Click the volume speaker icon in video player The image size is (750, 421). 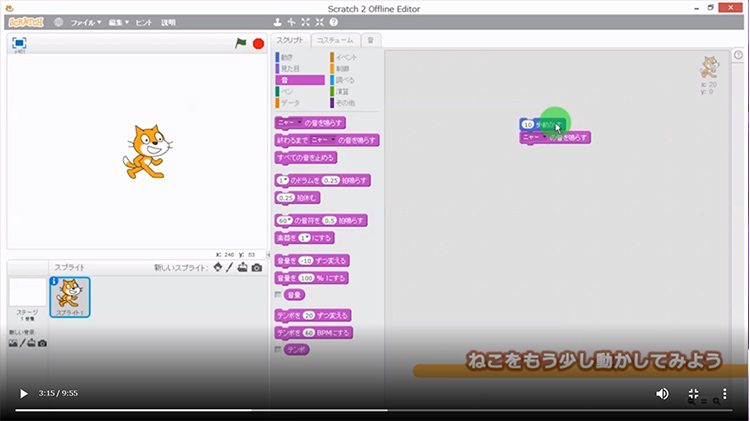(662, 393)
